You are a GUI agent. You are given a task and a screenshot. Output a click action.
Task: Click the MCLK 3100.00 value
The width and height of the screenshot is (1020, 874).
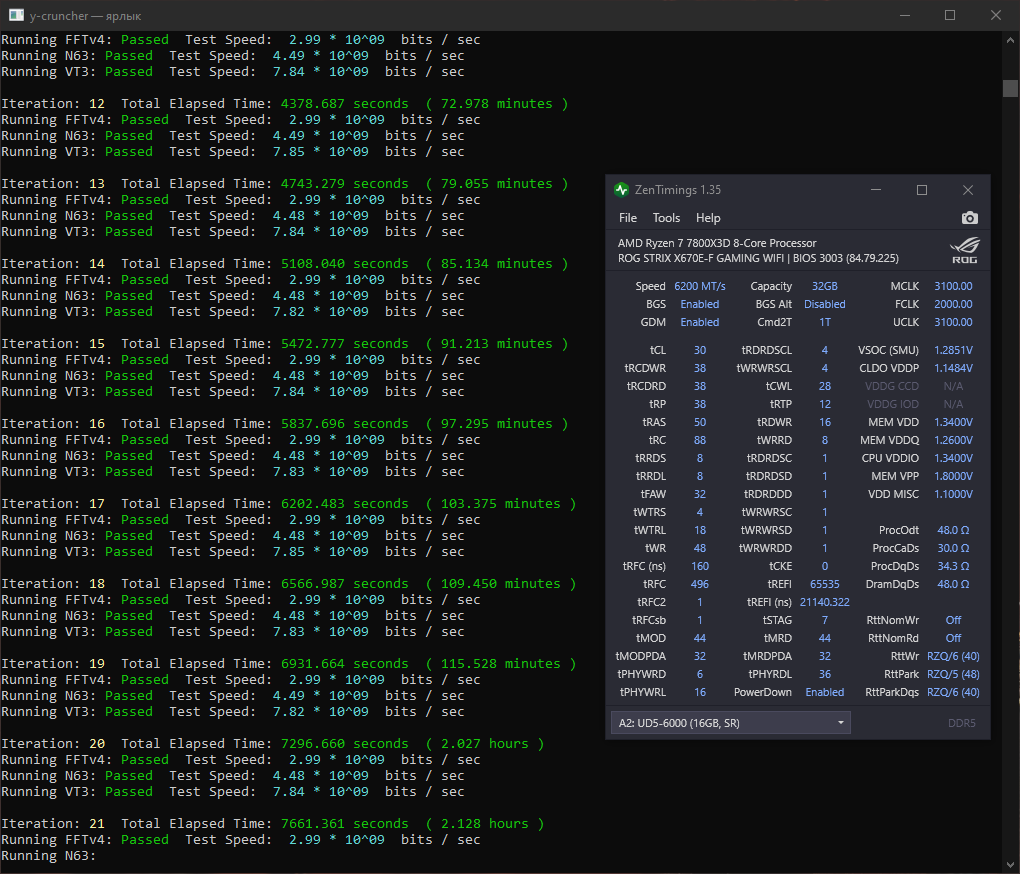click(x=953, y=286)
